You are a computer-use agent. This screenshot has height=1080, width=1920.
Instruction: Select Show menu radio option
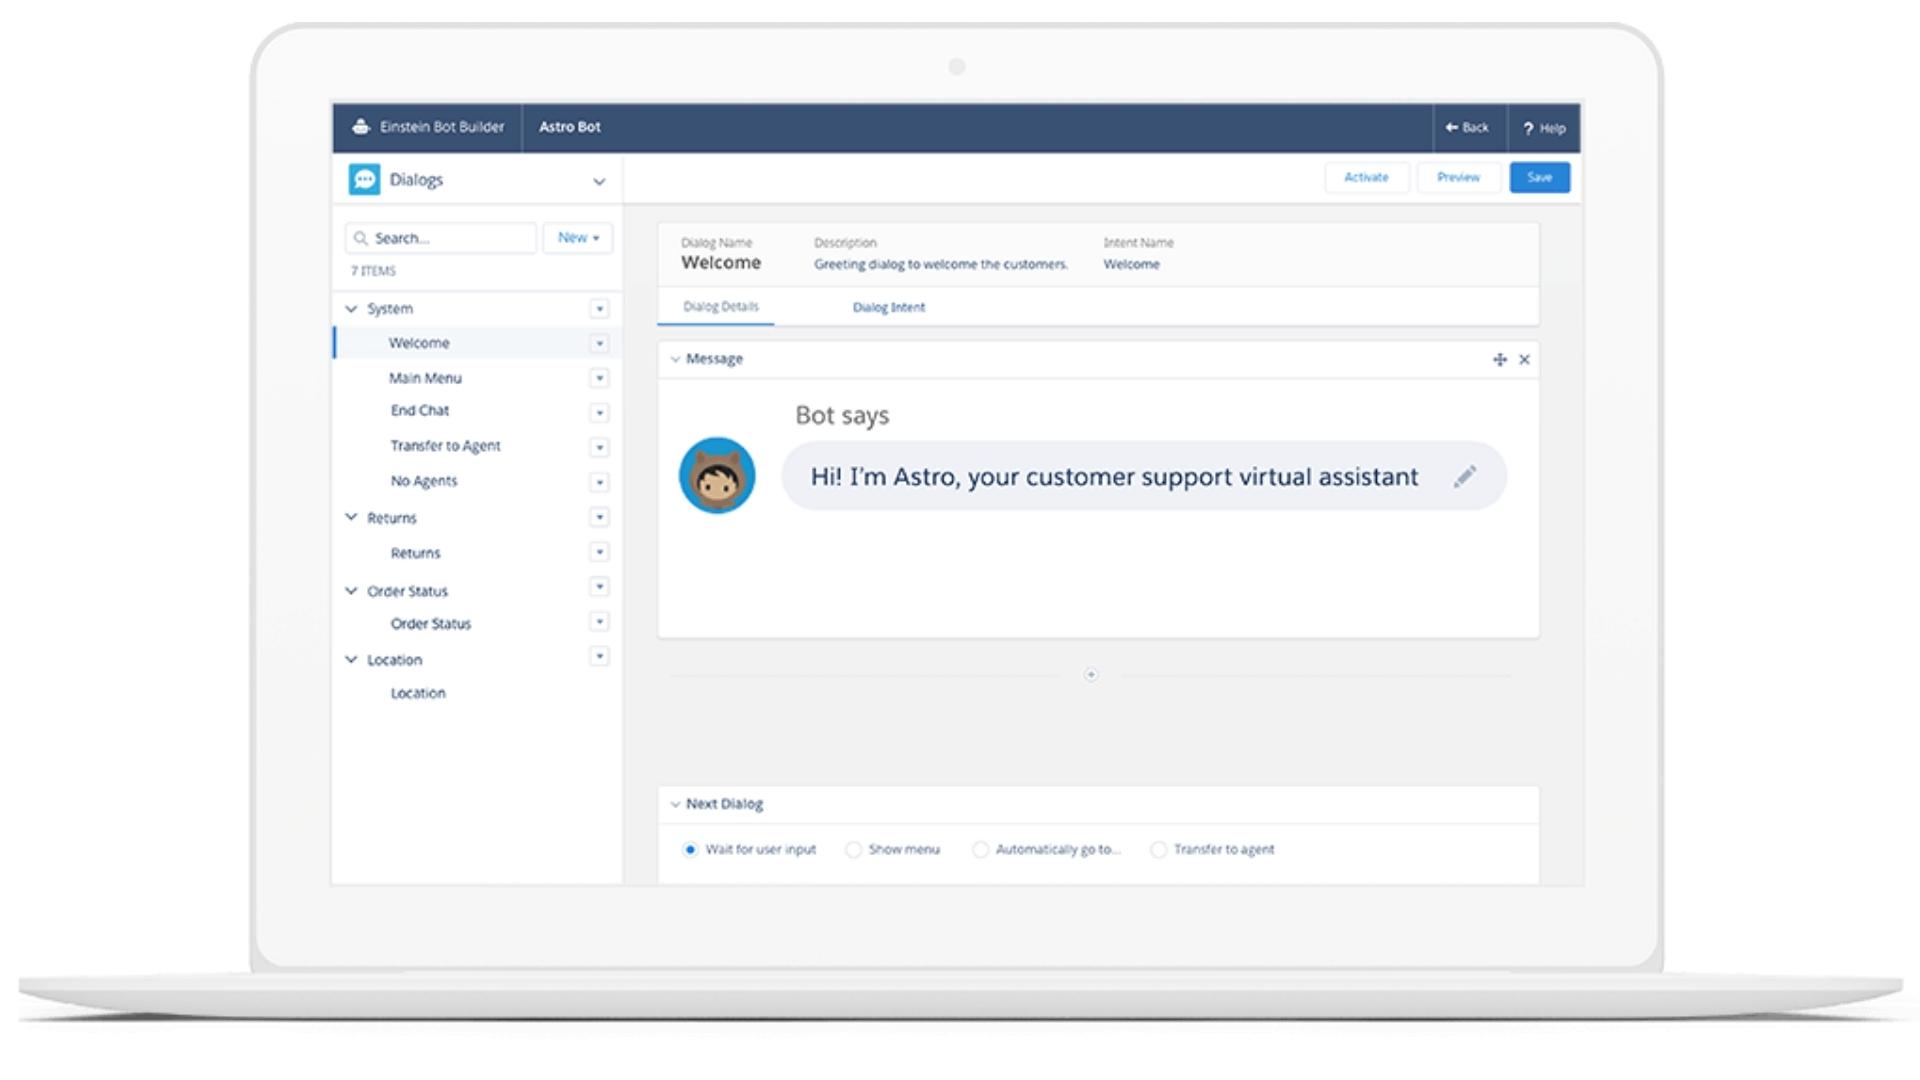(853, 850)
